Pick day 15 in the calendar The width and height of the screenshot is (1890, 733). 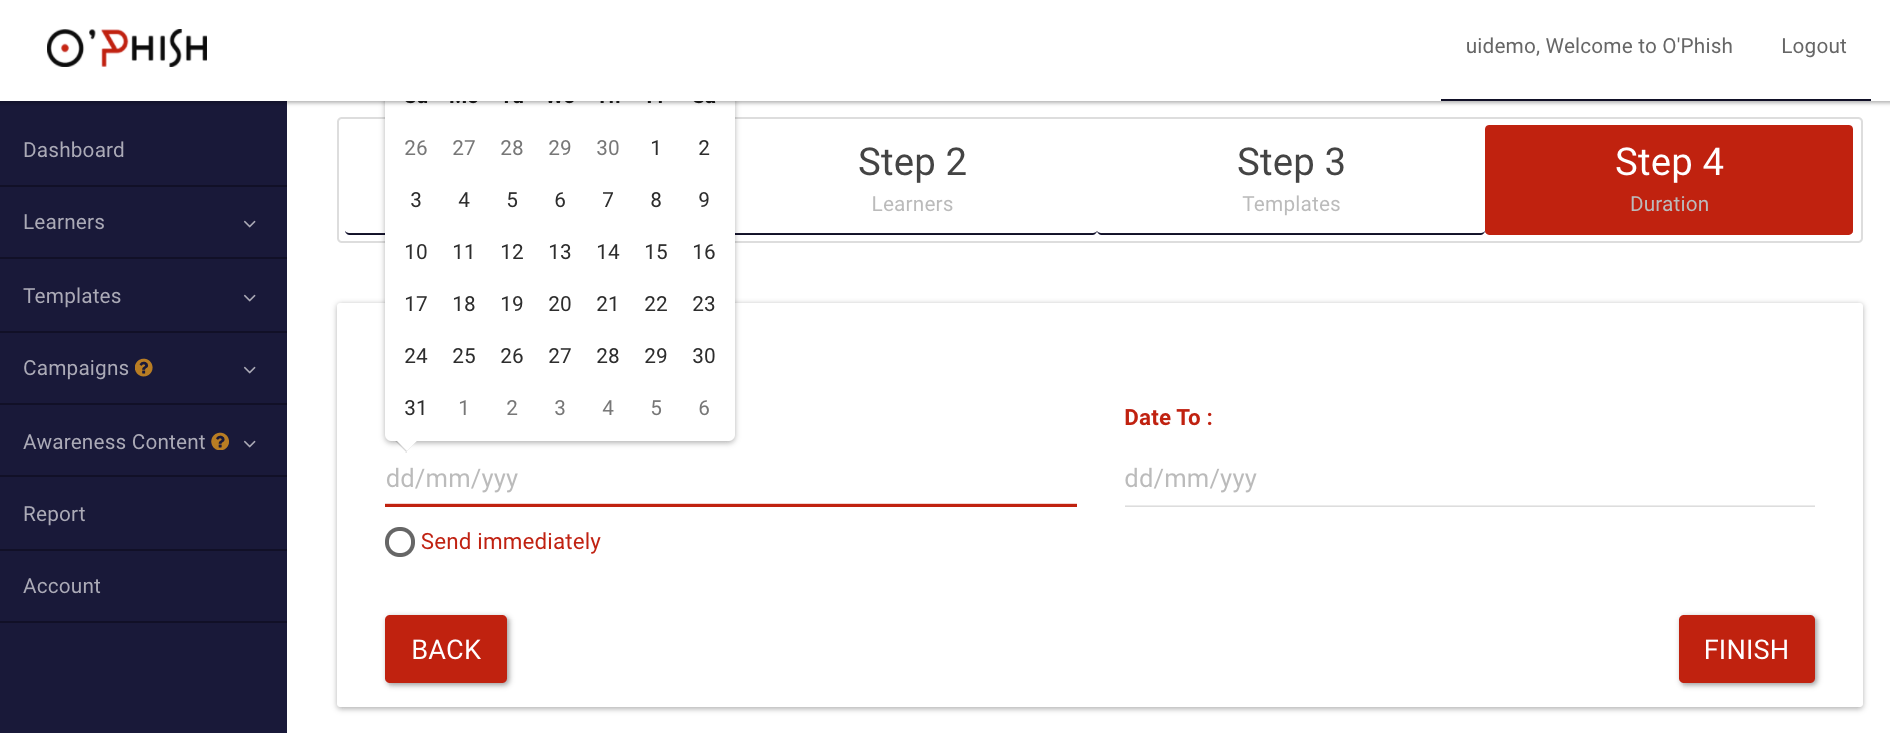coord(656,252)
